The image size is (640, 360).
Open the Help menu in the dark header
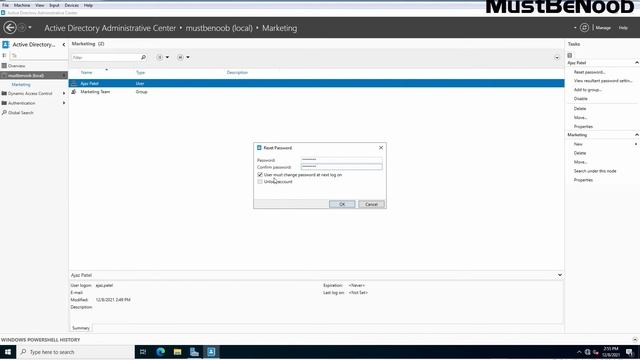(623, 28)
